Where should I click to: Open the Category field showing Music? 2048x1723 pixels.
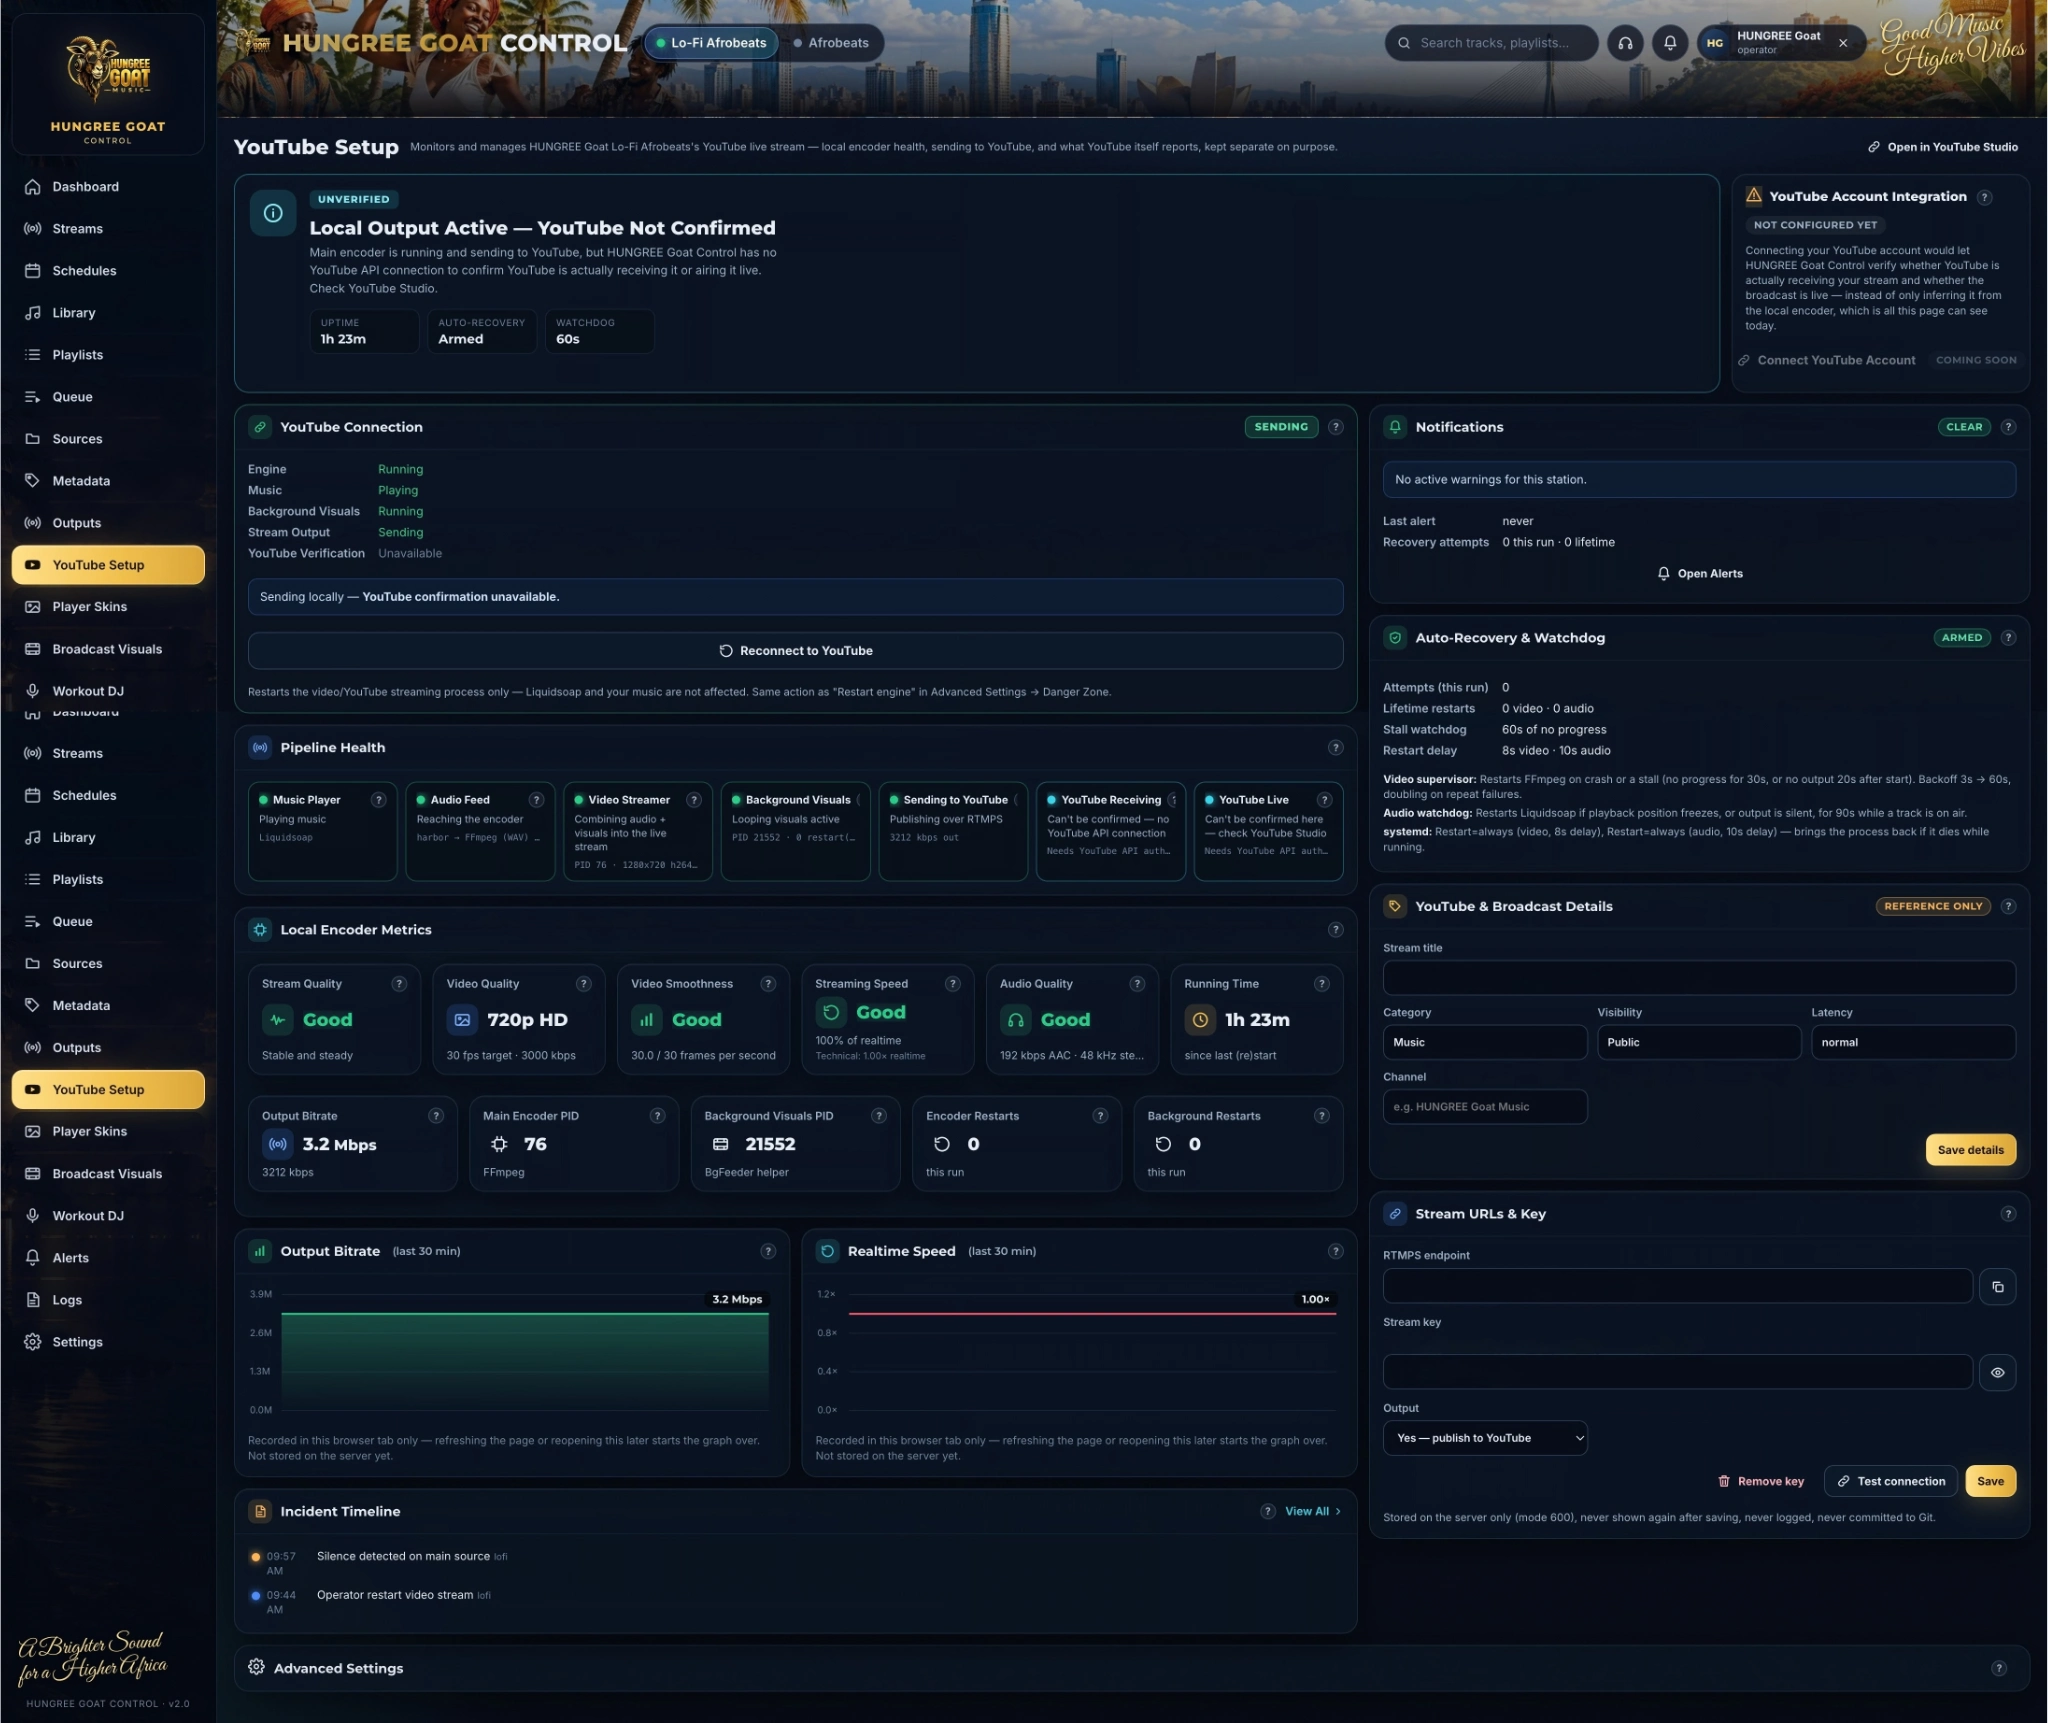pos(1485,1042)
